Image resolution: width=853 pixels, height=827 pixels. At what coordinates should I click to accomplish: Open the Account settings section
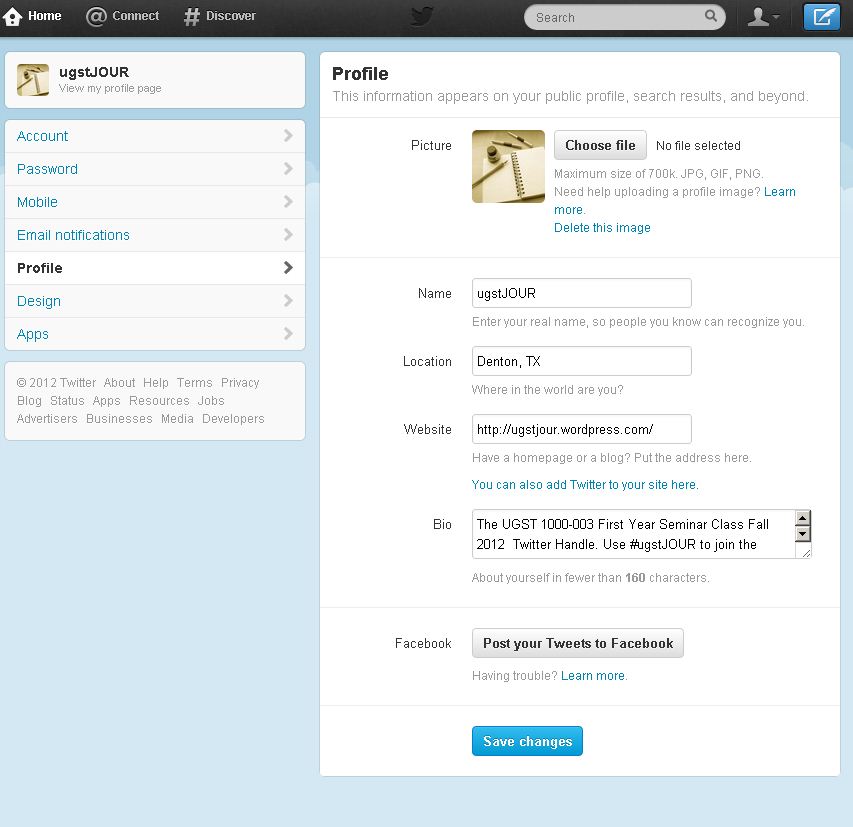point(154,136)
